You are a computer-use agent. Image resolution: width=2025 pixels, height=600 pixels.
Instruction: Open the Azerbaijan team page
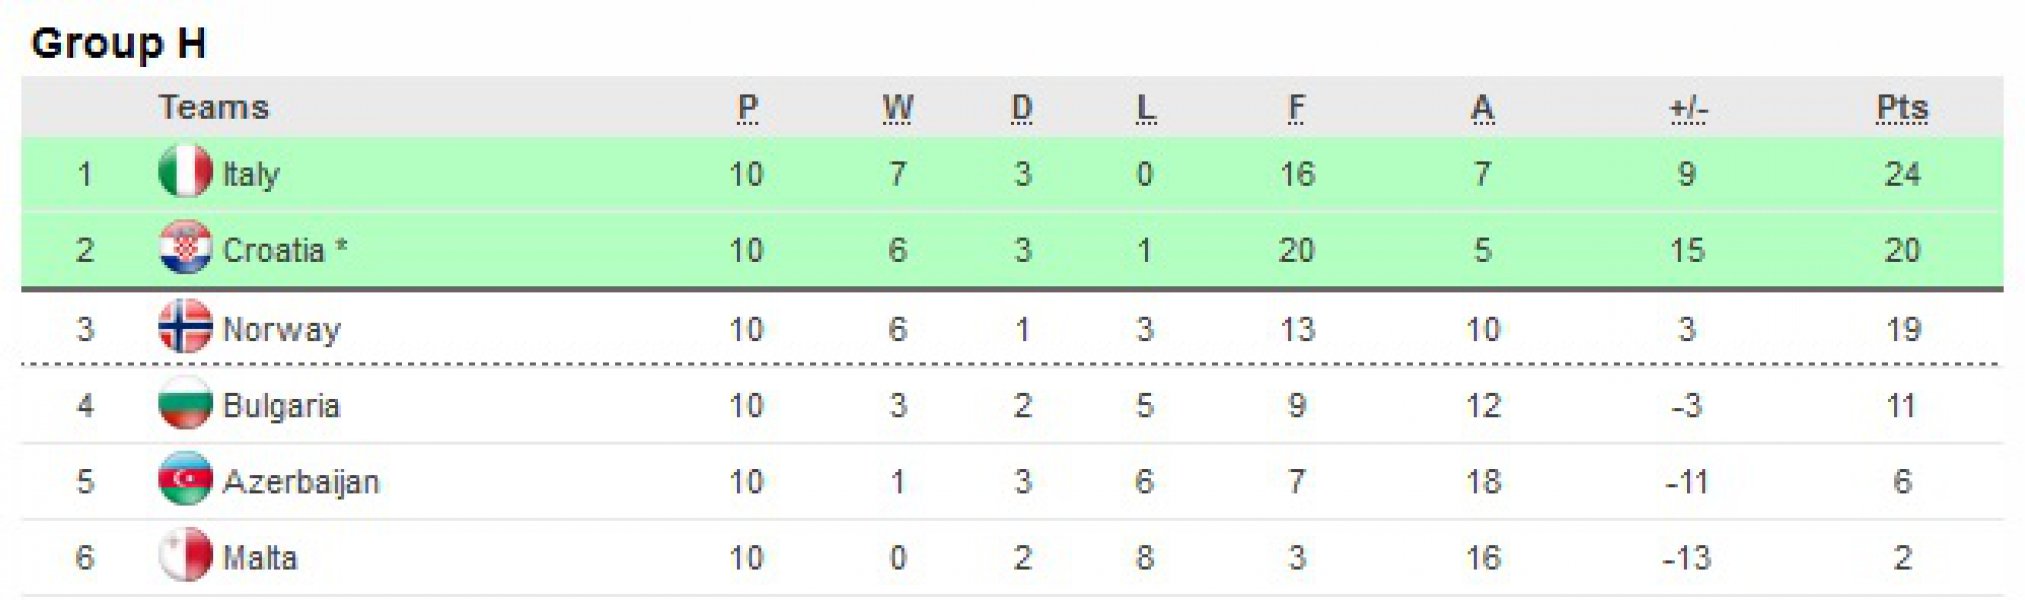click(300, 482)
